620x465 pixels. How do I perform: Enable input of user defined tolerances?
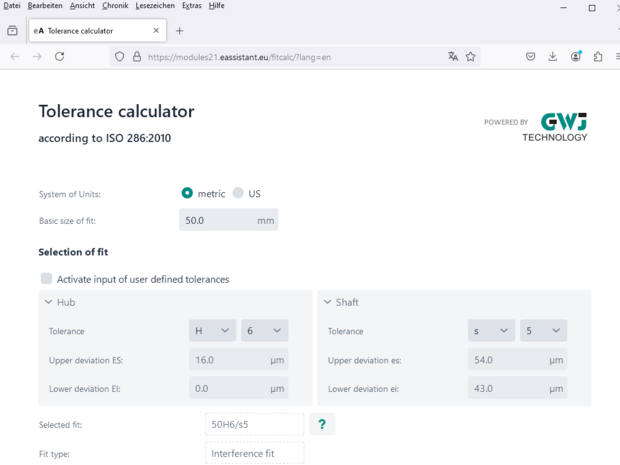point(46,279)
